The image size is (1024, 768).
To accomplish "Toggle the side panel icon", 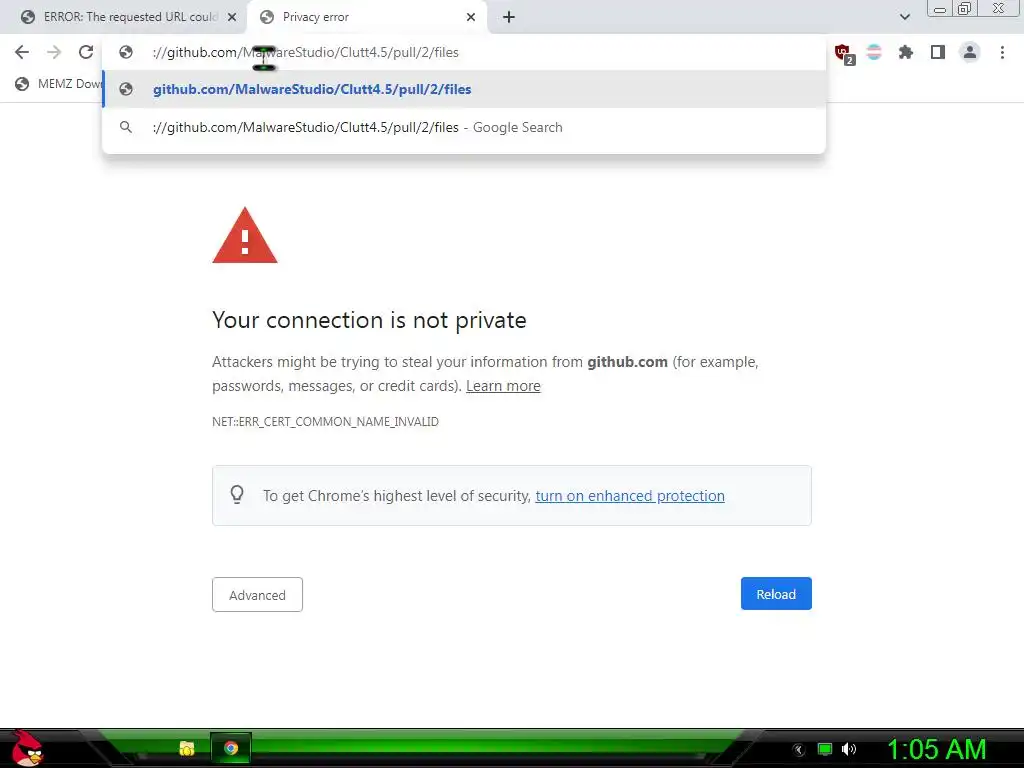I will click(x=938, y=52).
